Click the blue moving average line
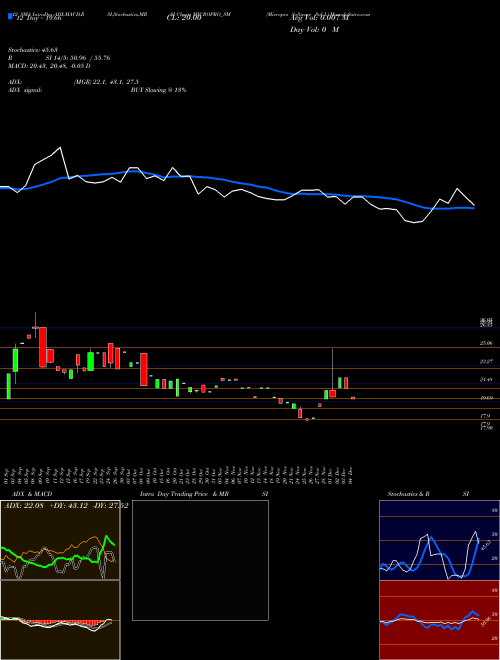Screen dimensions: 500x660 (x=236, y=183)
